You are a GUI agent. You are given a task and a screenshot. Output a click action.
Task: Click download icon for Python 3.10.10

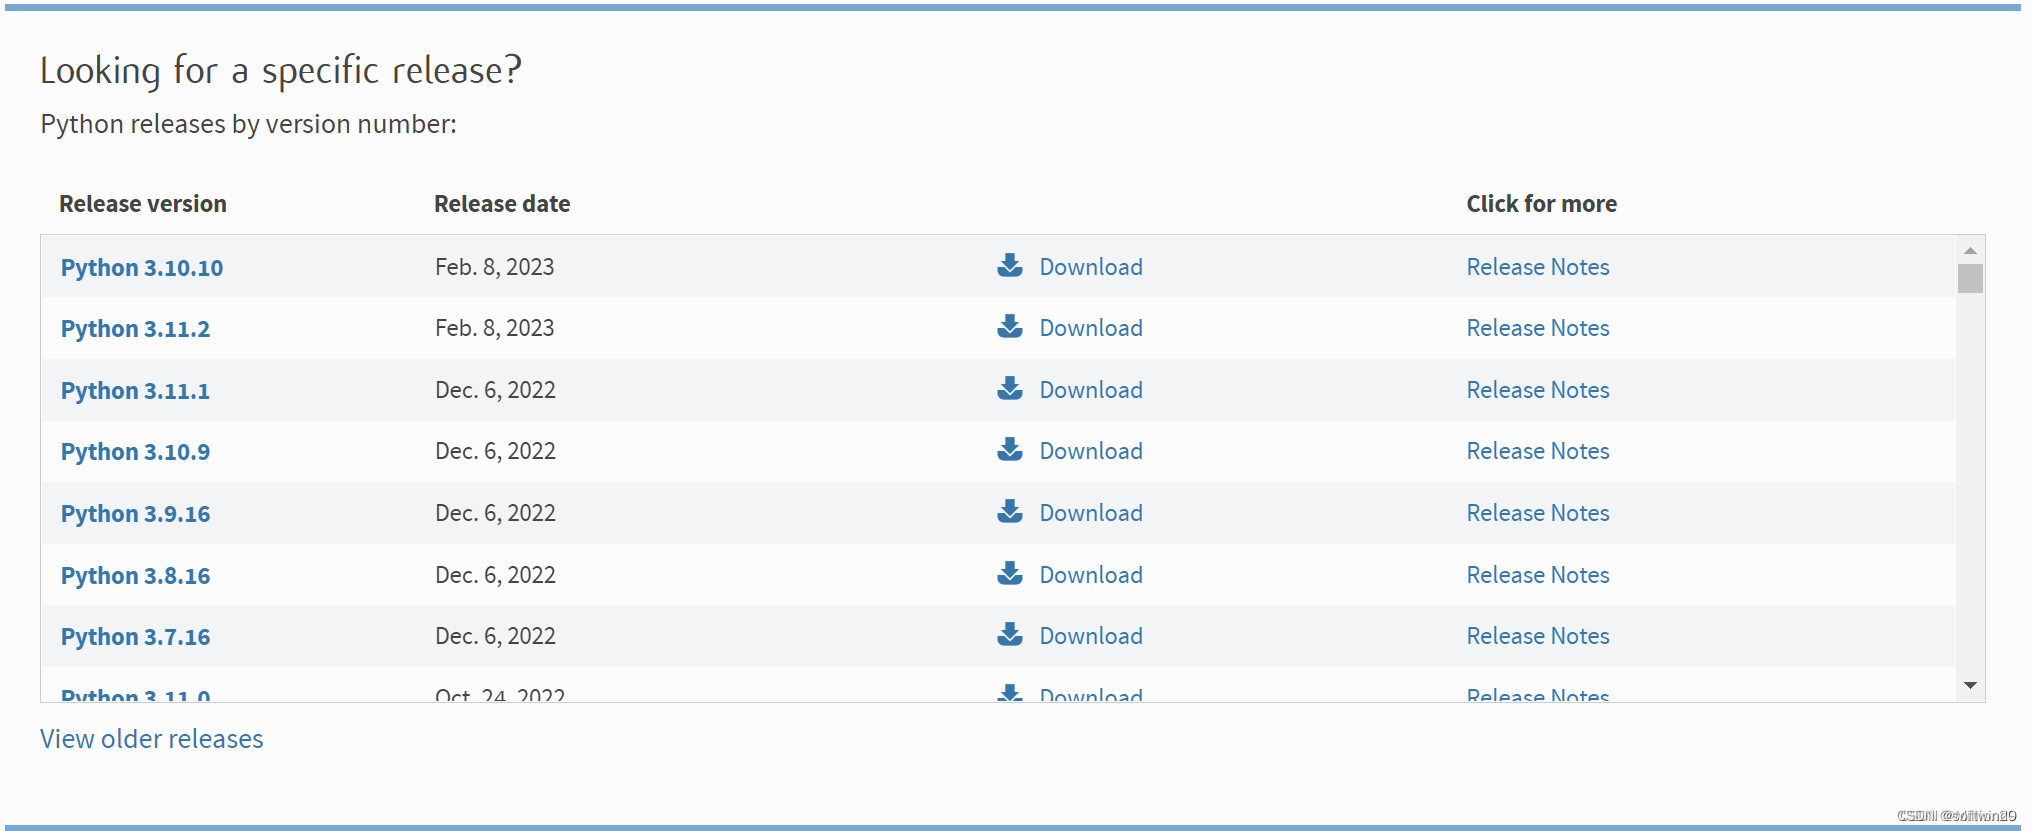(1010, 266)
